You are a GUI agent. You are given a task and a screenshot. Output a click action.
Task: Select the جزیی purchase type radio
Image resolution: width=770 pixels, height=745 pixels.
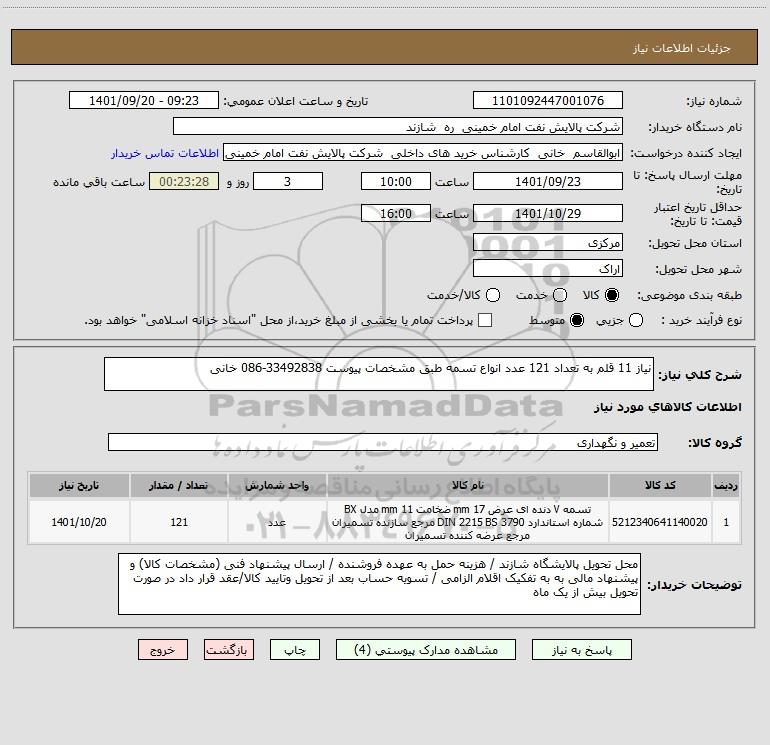click(x=636, y=320)
